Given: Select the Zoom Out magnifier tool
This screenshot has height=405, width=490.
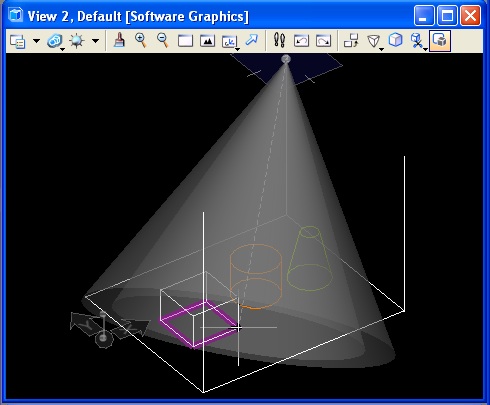Looking at the screenshot, I should [x=163, y=41].
